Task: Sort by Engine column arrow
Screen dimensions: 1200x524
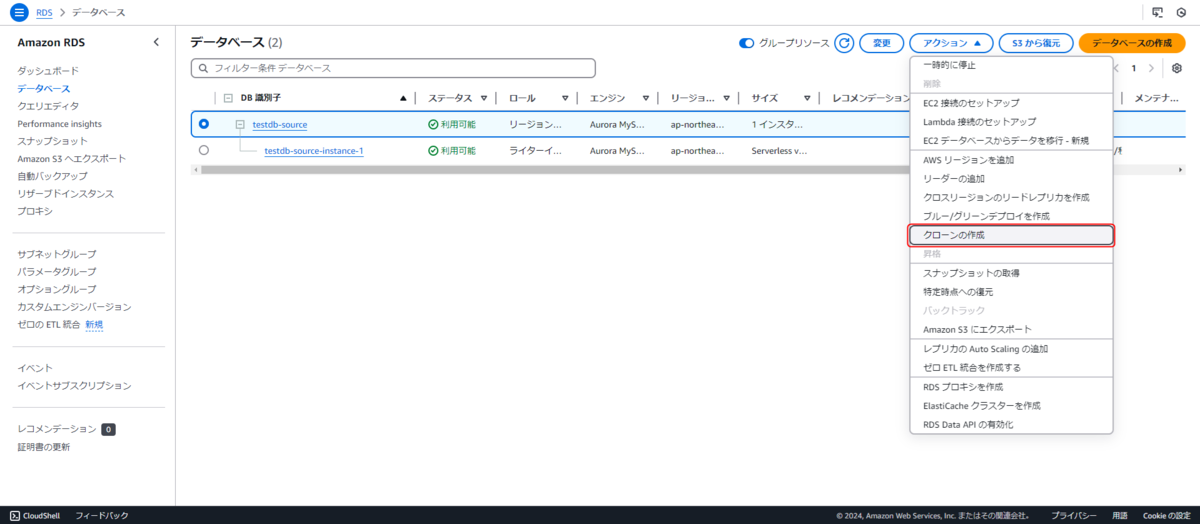Action: point(646,98)
